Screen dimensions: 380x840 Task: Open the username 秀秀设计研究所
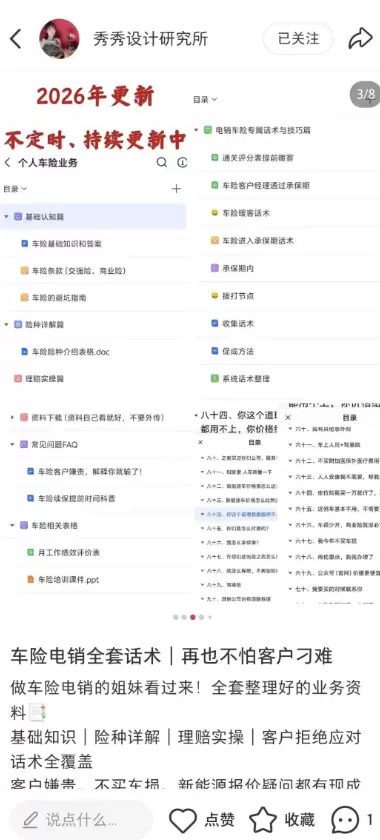(150, 39)
